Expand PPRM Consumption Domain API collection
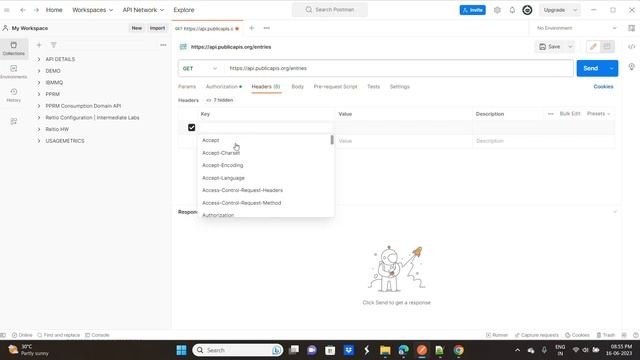Screen dimensions: 640x360 39,106
